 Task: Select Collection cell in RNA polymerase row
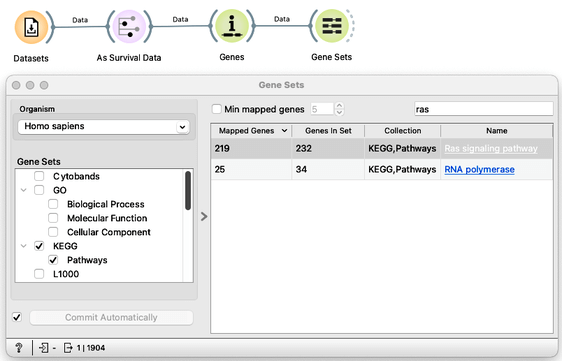tap(403, 169)
